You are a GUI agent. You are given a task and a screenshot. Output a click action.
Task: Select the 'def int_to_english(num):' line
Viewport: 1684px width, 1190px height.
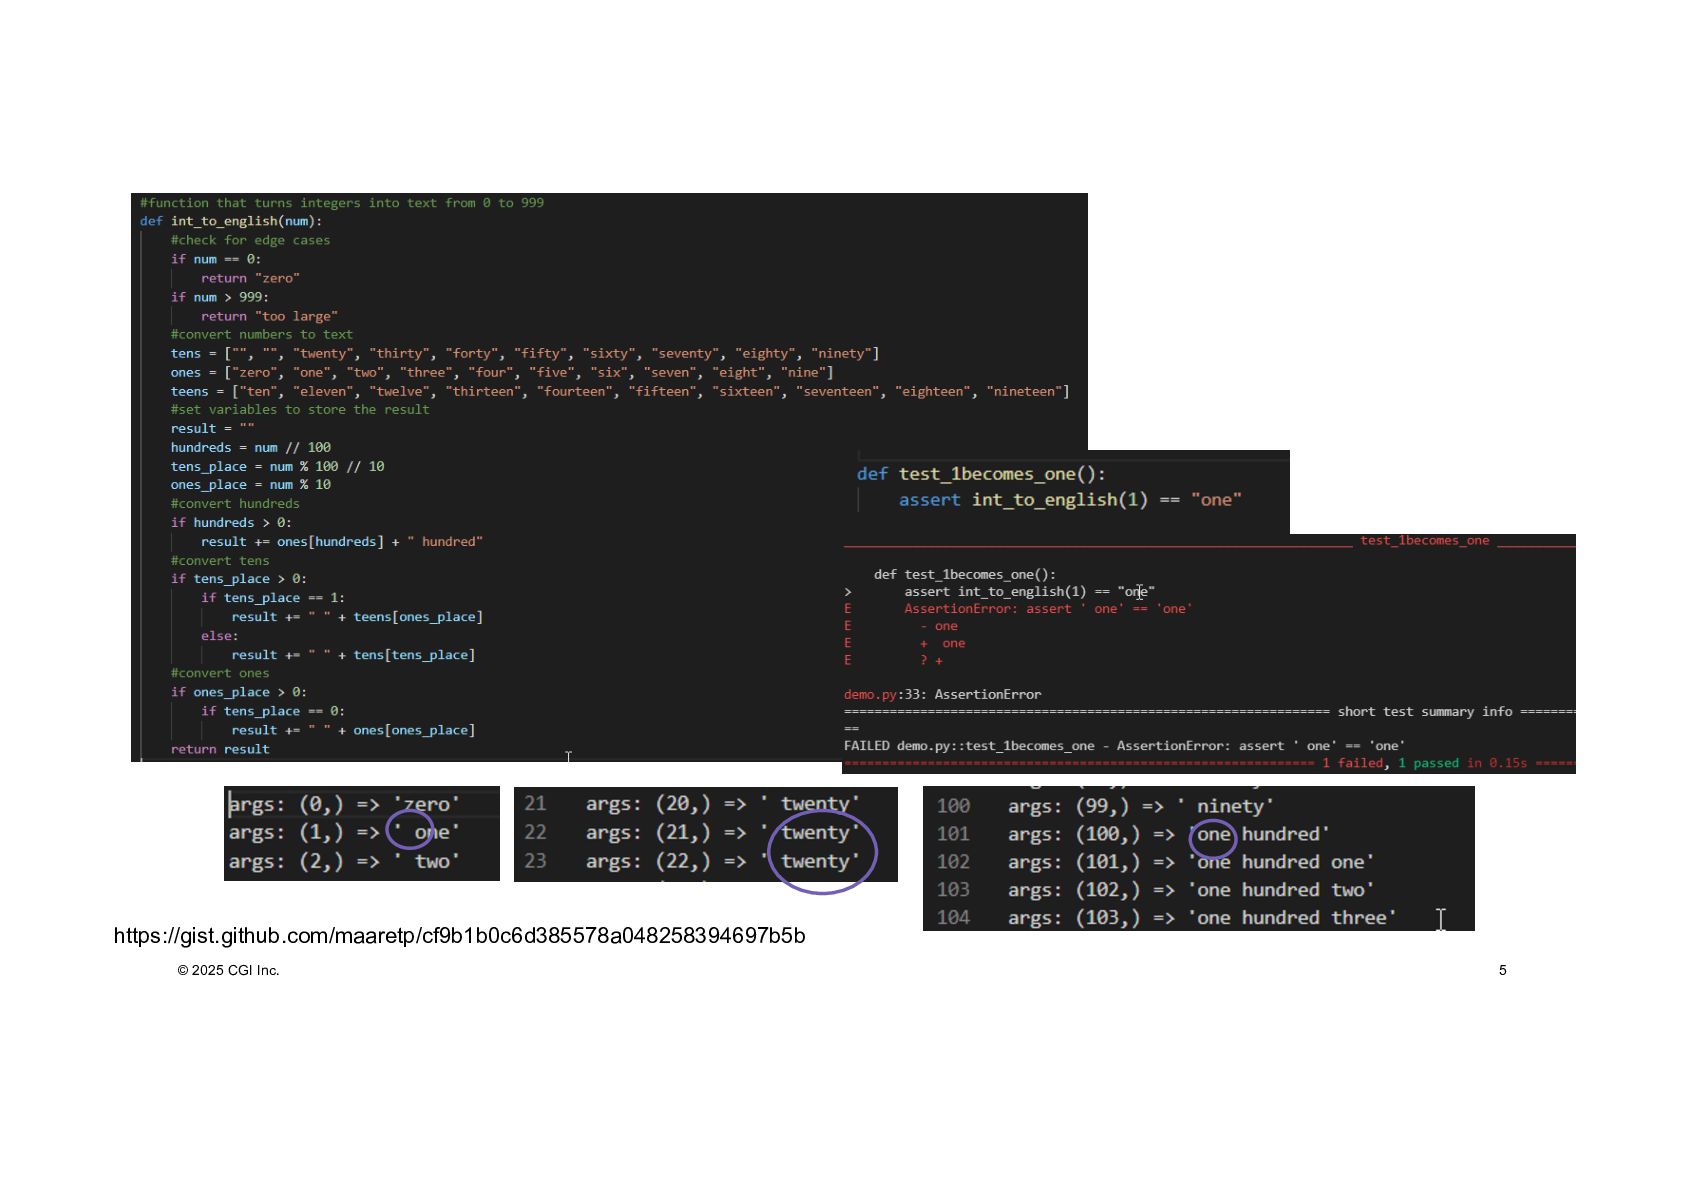(x=231, y=222)
